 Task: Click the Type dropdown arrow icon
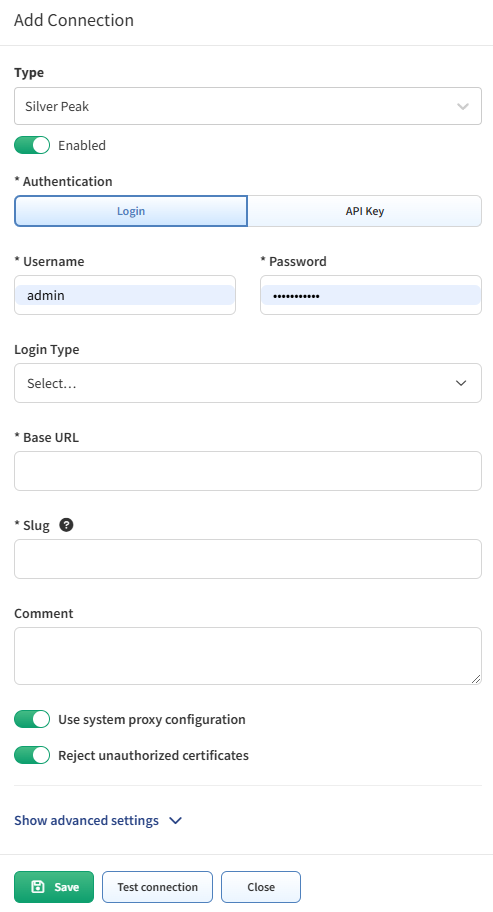click(463, 106)
